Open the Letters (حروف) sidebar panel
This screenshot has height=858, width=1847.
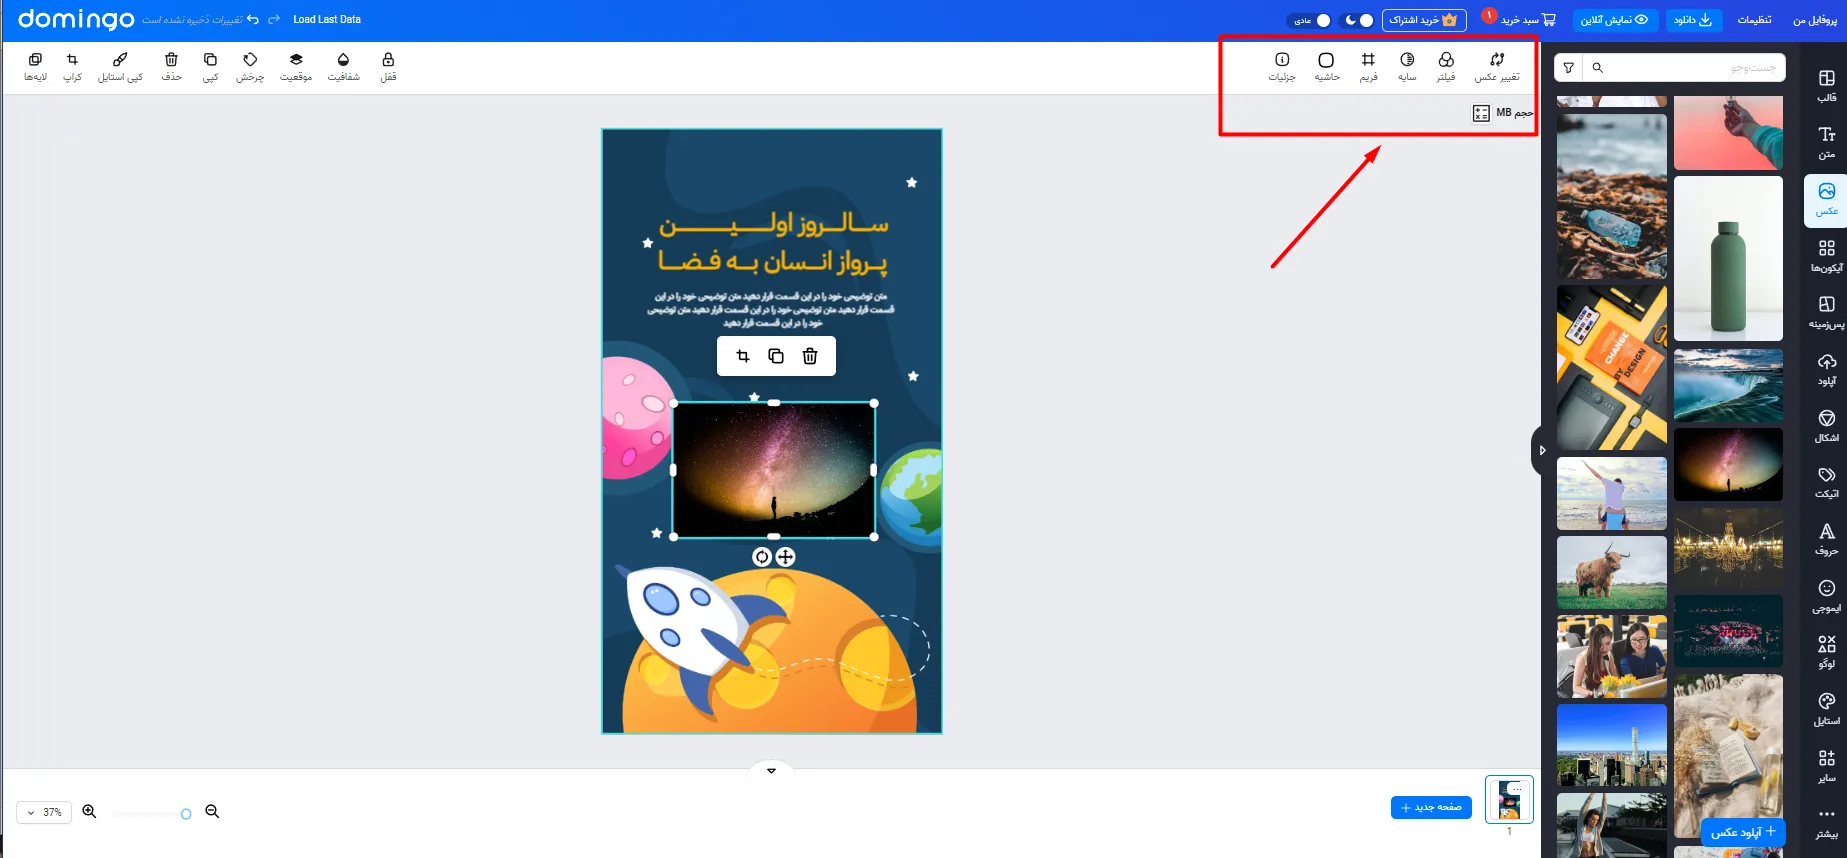point(1826,539)
